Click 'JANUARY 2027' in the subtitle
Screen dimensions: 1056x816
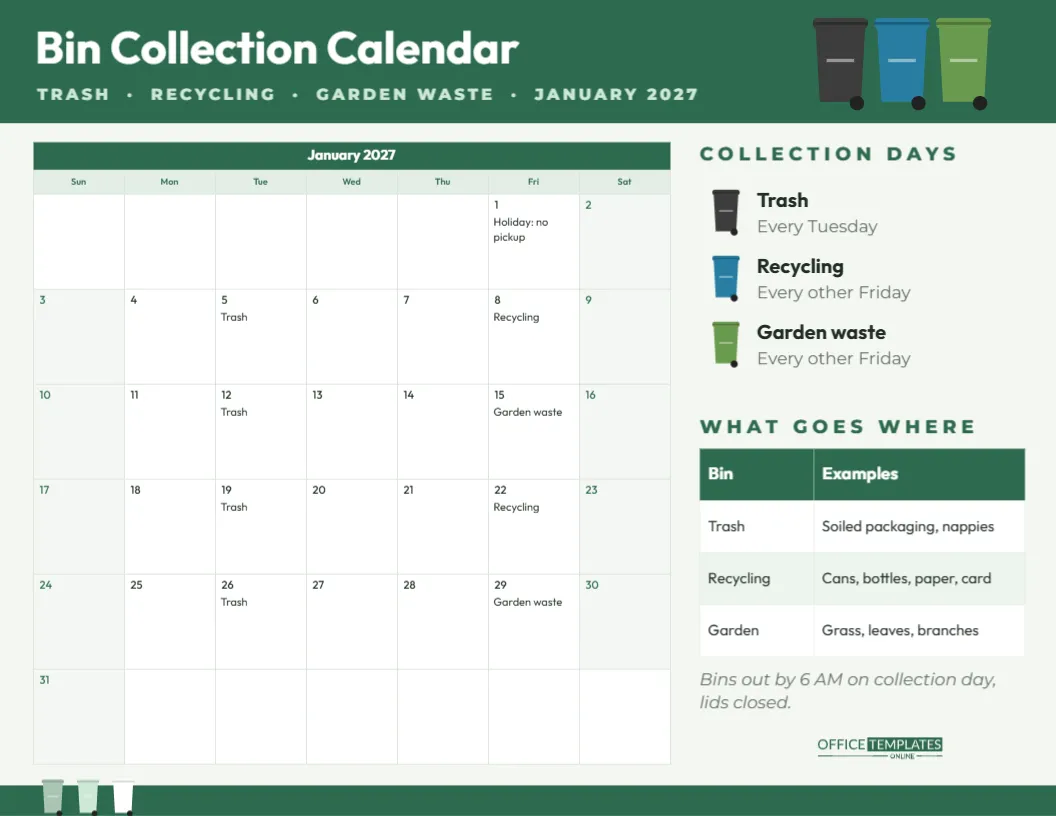point(616,94)
